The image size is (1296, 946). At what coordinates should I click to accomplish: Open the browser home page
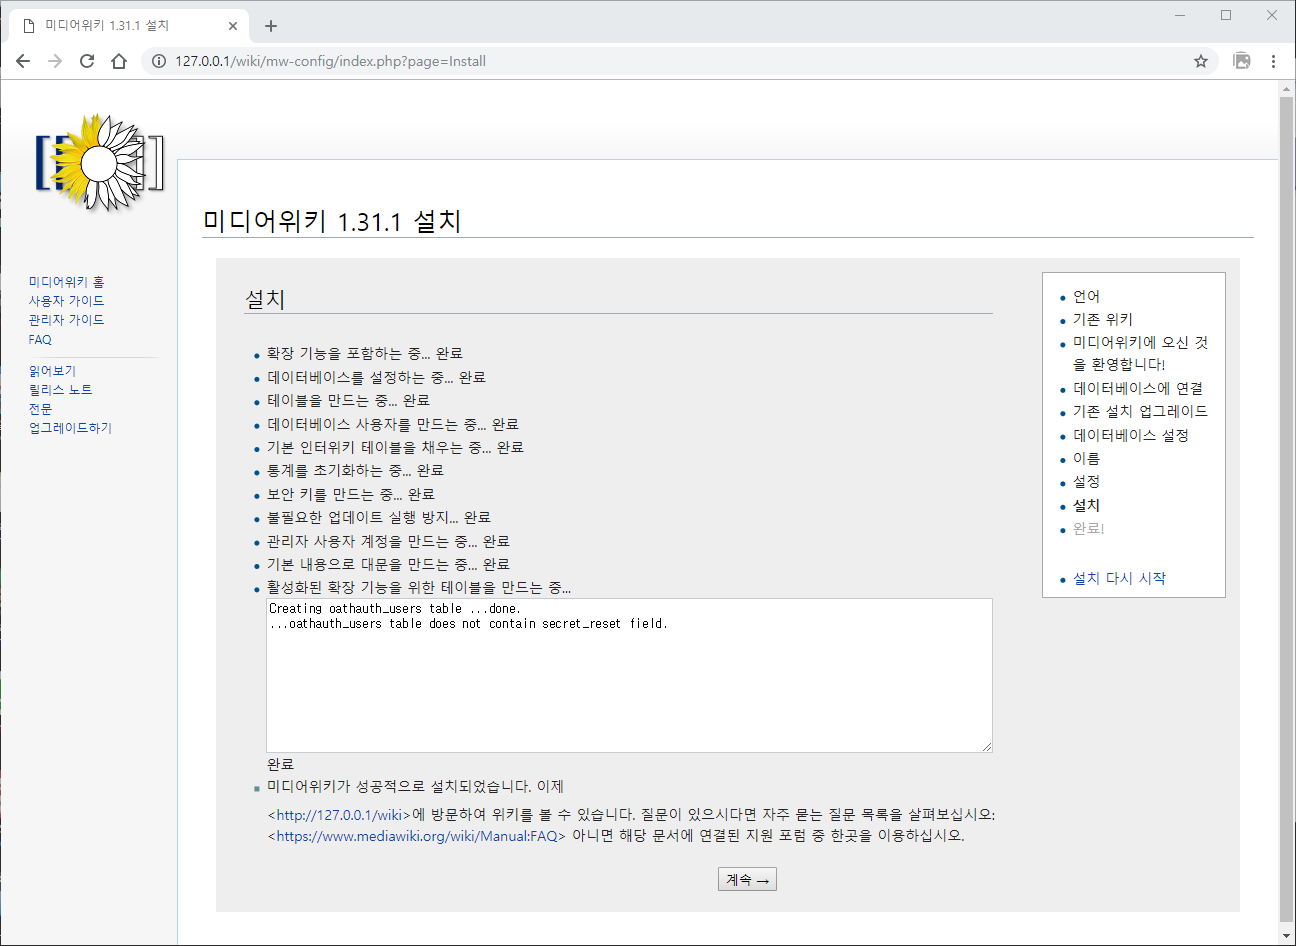pyautogui.click(x=119, y=61)
